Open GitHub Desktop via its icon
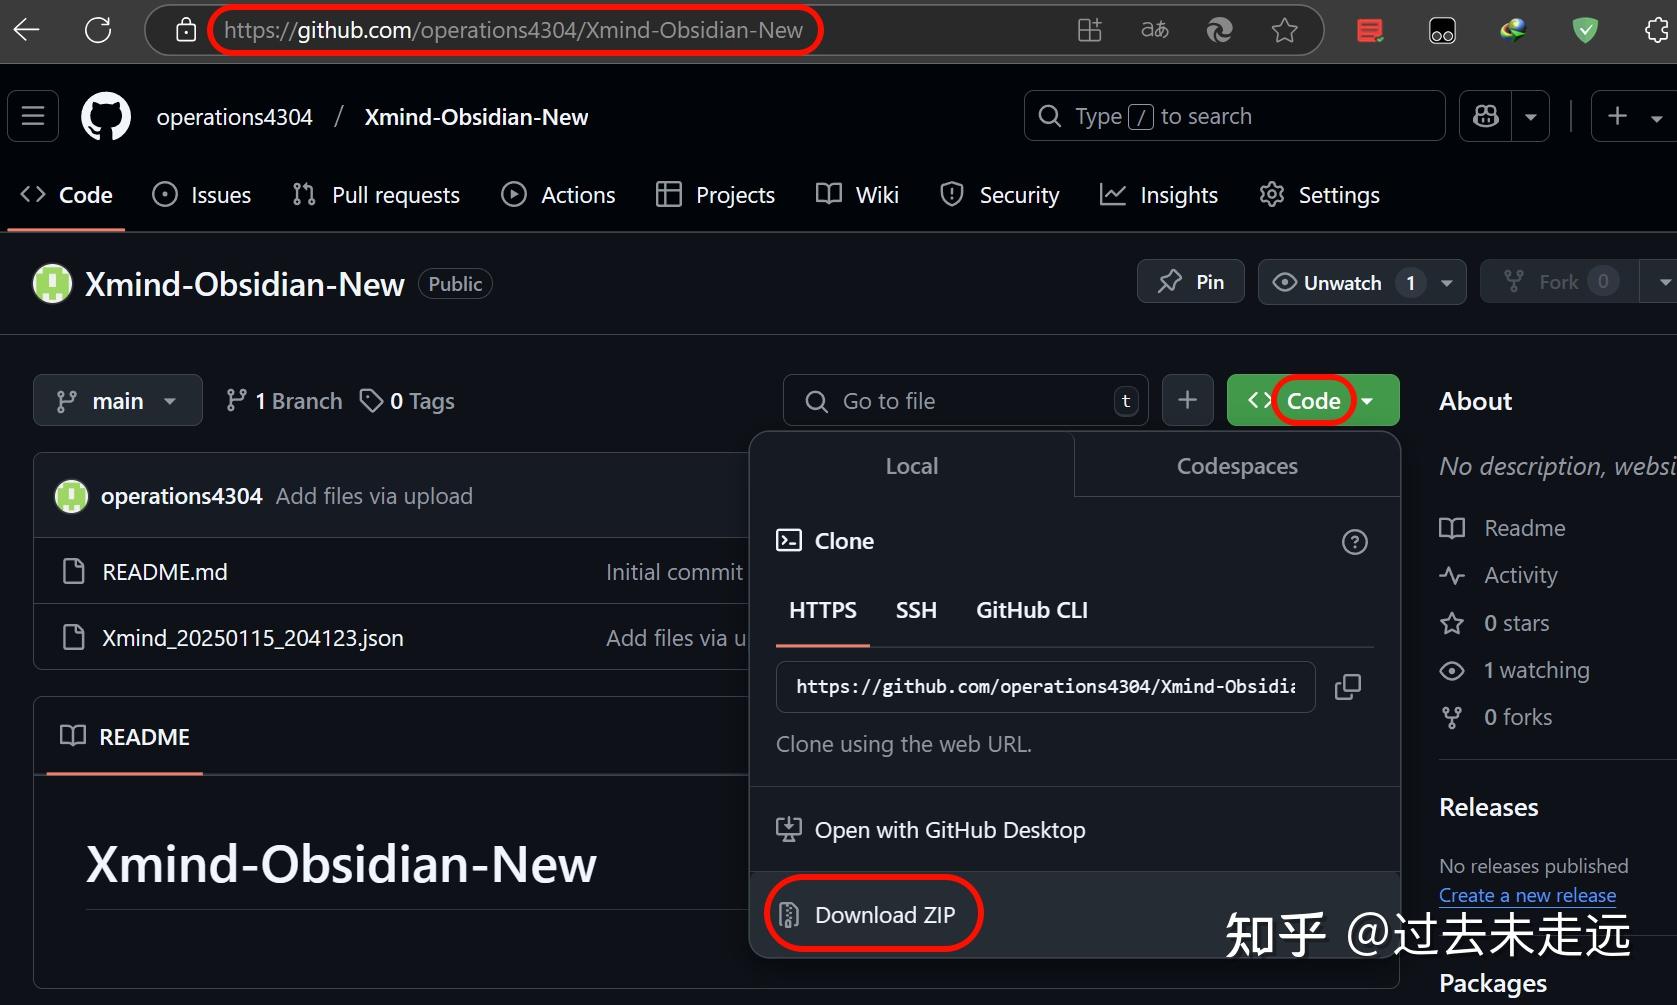This screenshot has height=1005, width=1677. tap(789, 829)
